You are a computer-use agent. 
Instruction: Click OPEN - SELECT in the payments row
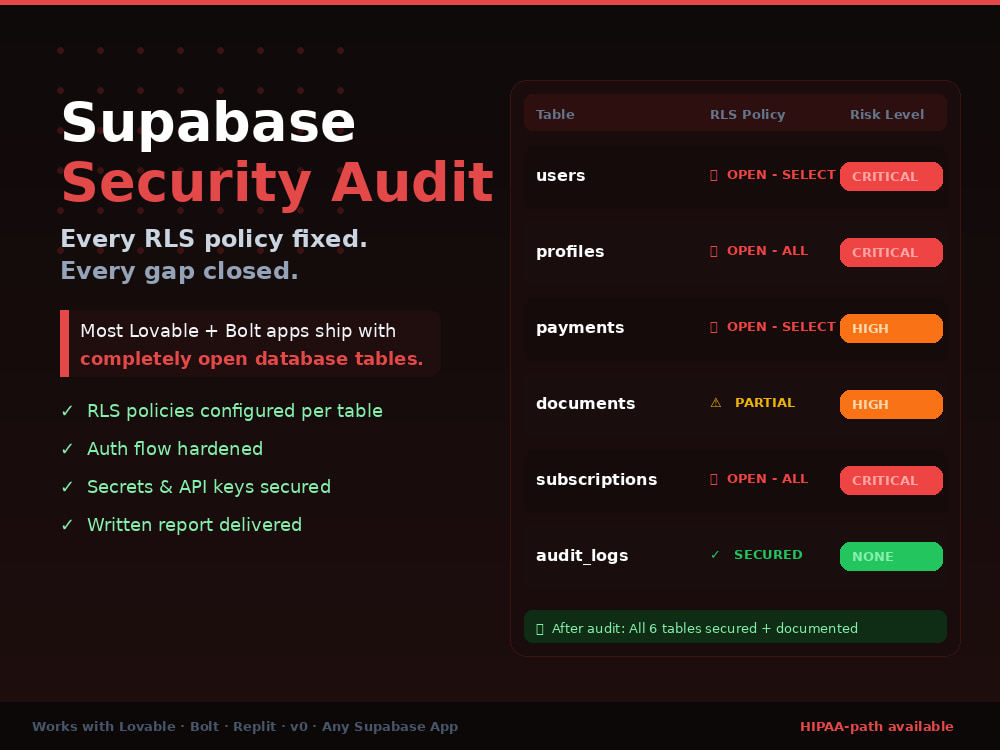781,327
